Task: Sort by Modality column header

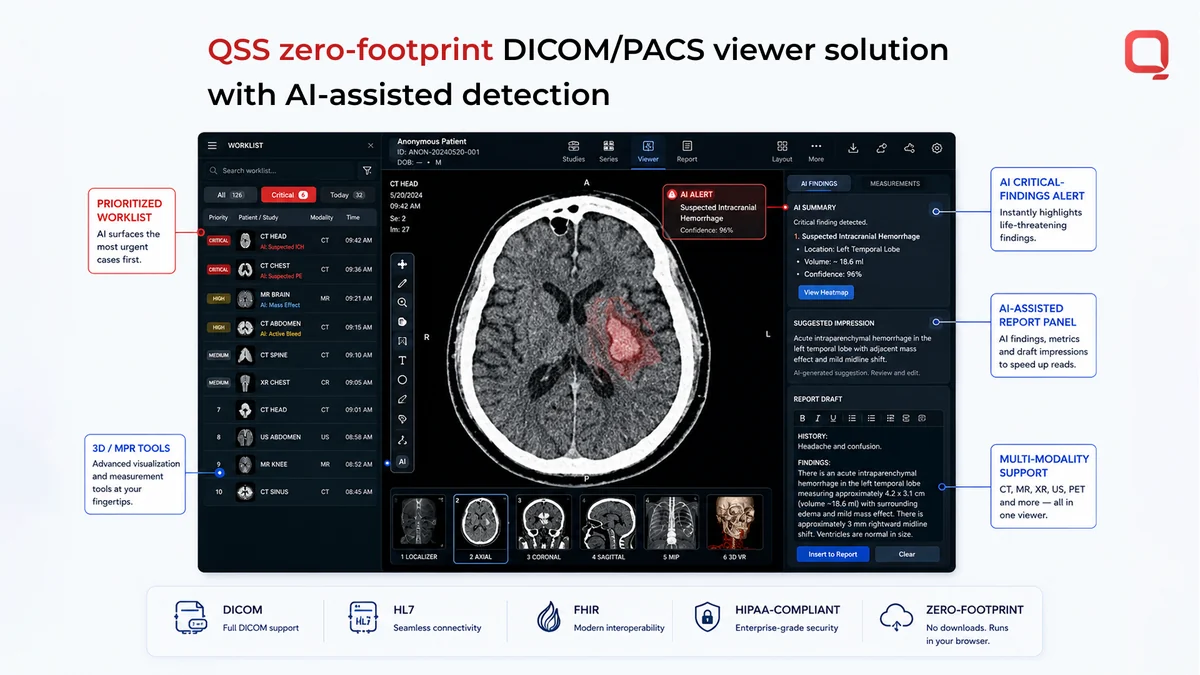Action: click(x=322, y=217)
